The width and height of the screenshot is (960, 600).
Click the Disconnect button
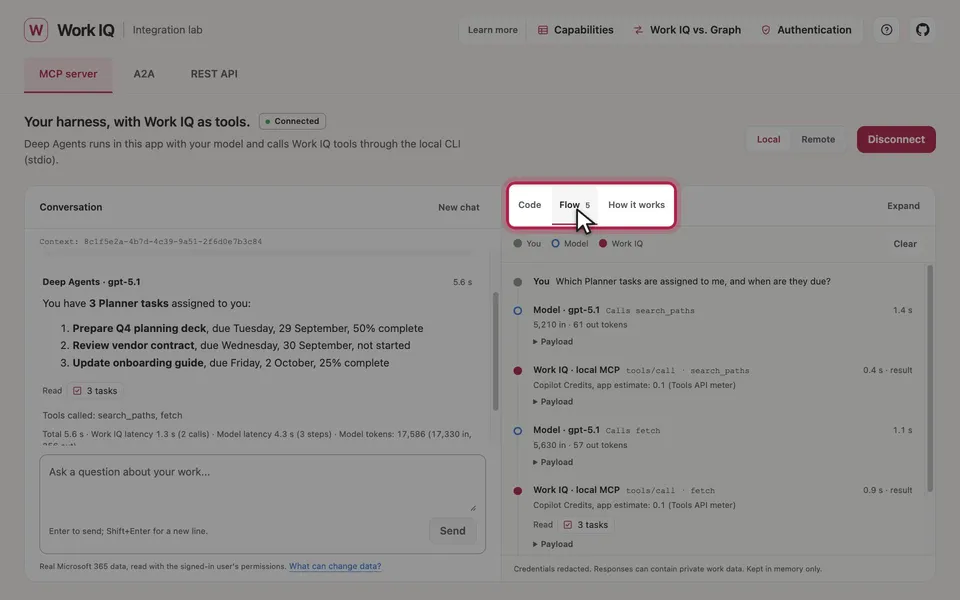(896, 140)
